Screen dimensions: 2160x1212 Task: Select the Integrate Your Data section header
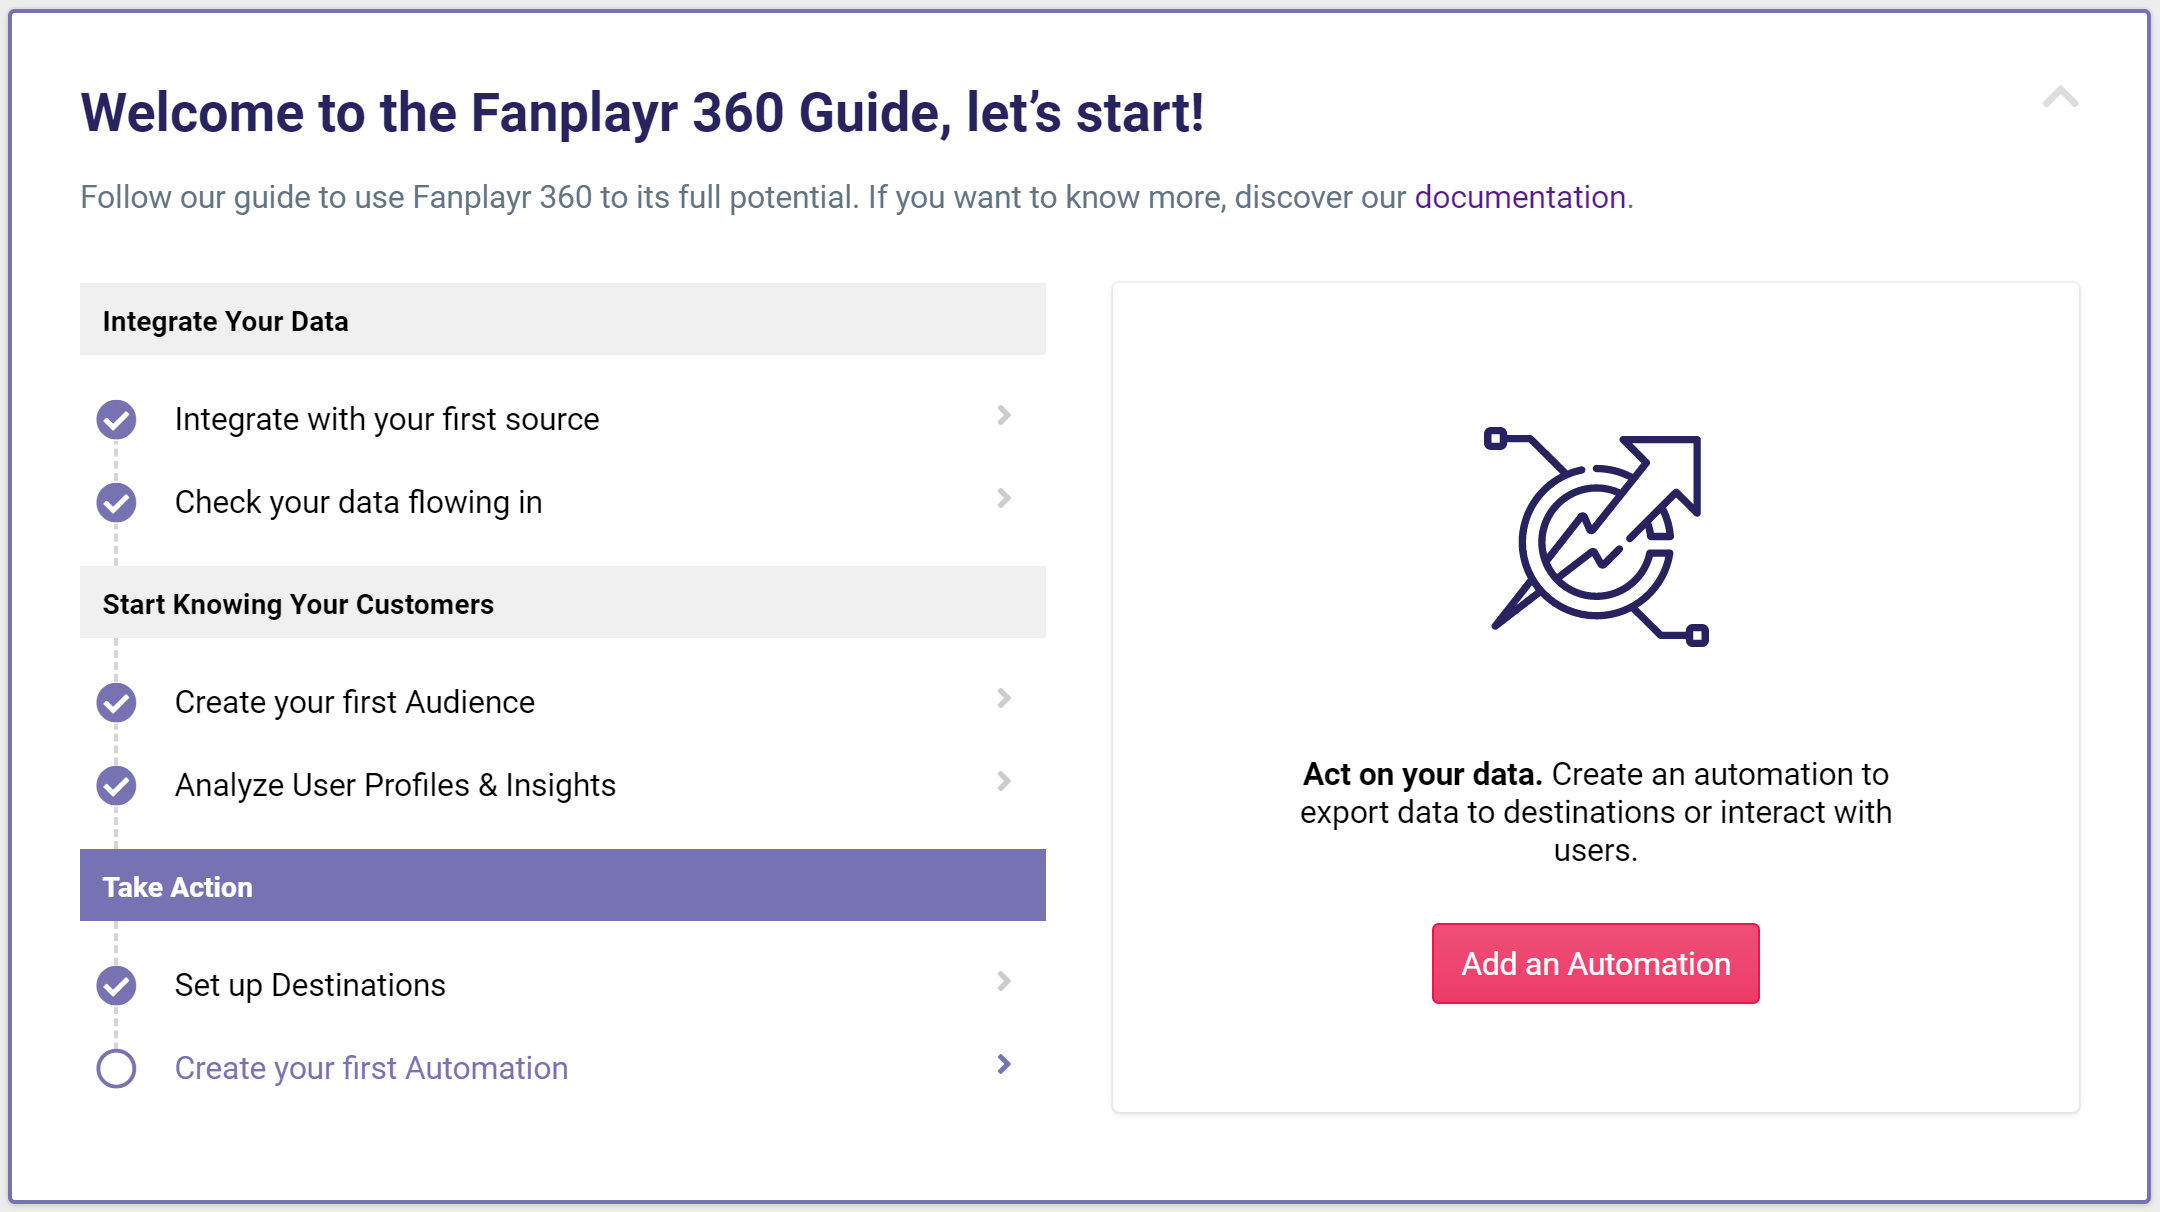tap(563, 319)
